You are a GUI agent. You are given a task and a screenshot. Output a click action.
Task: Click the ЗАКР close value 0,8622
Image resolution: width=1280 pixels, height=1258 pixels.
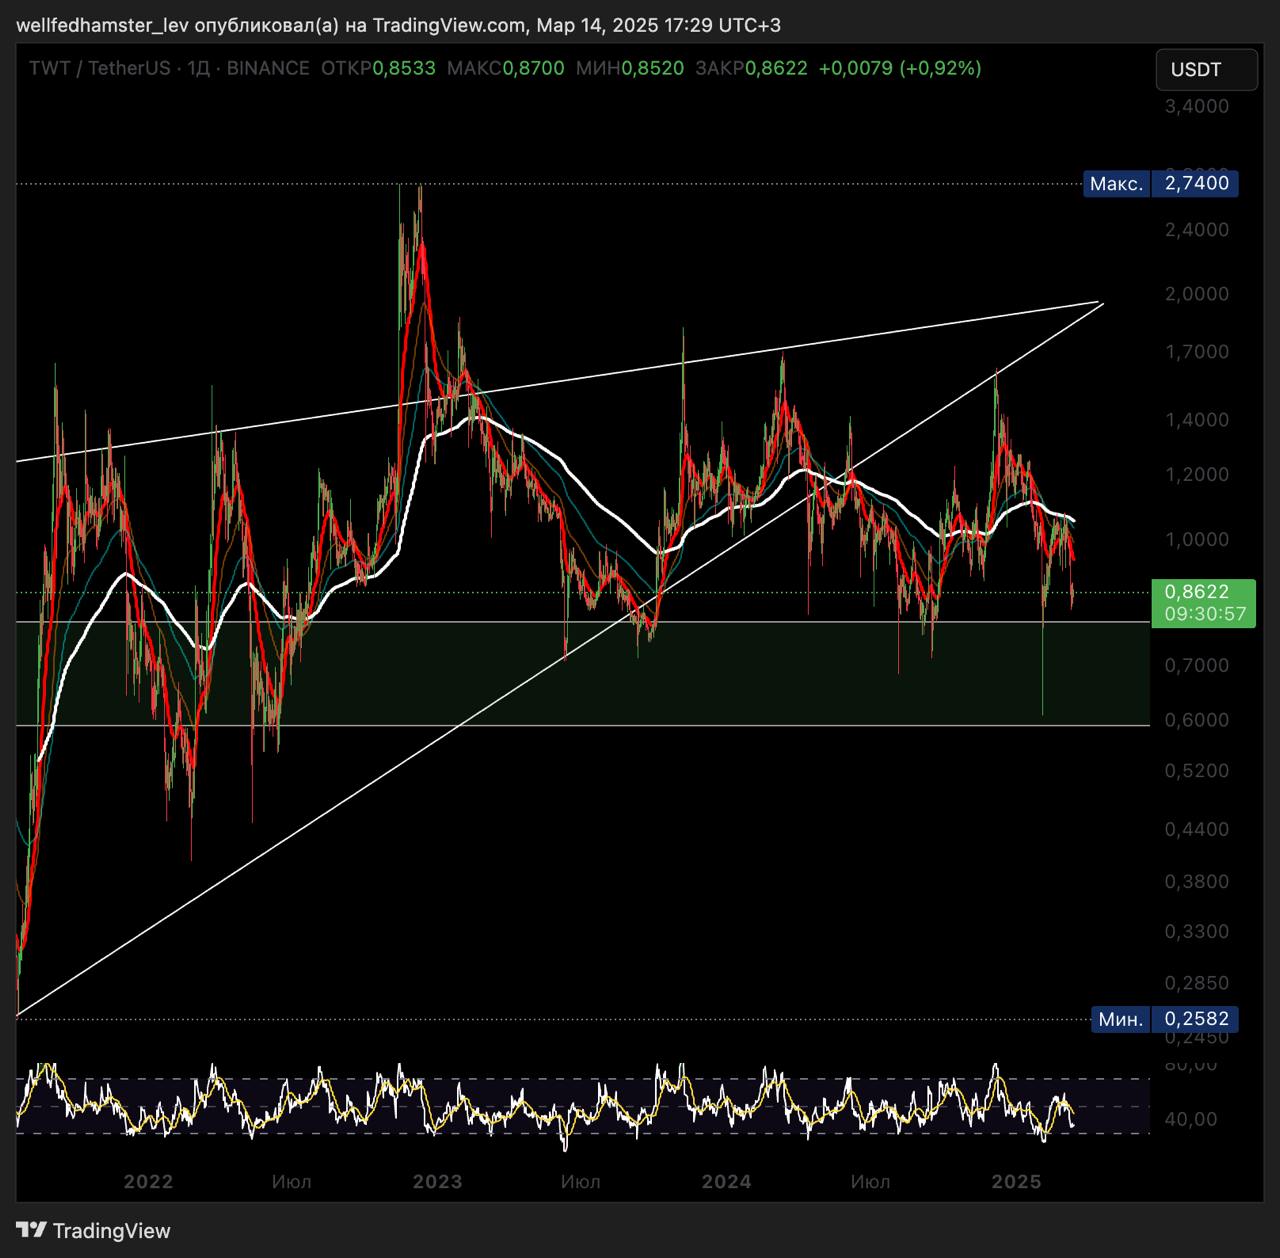click(776, 68)
